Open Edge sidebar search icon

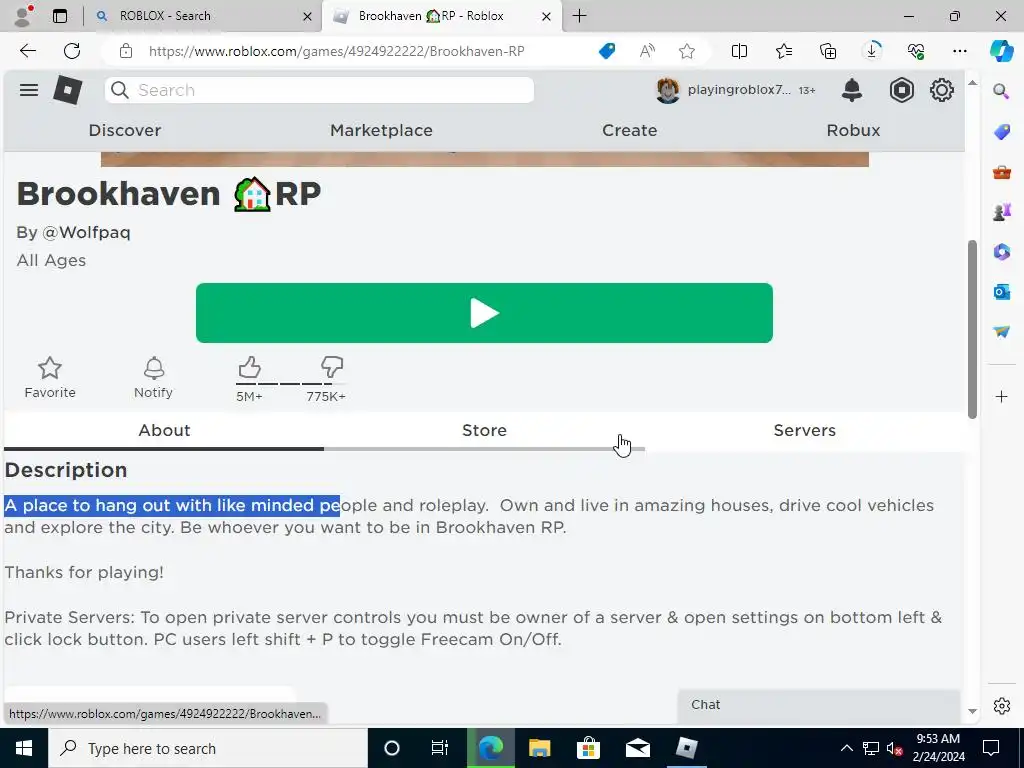tap(1001, 91)
